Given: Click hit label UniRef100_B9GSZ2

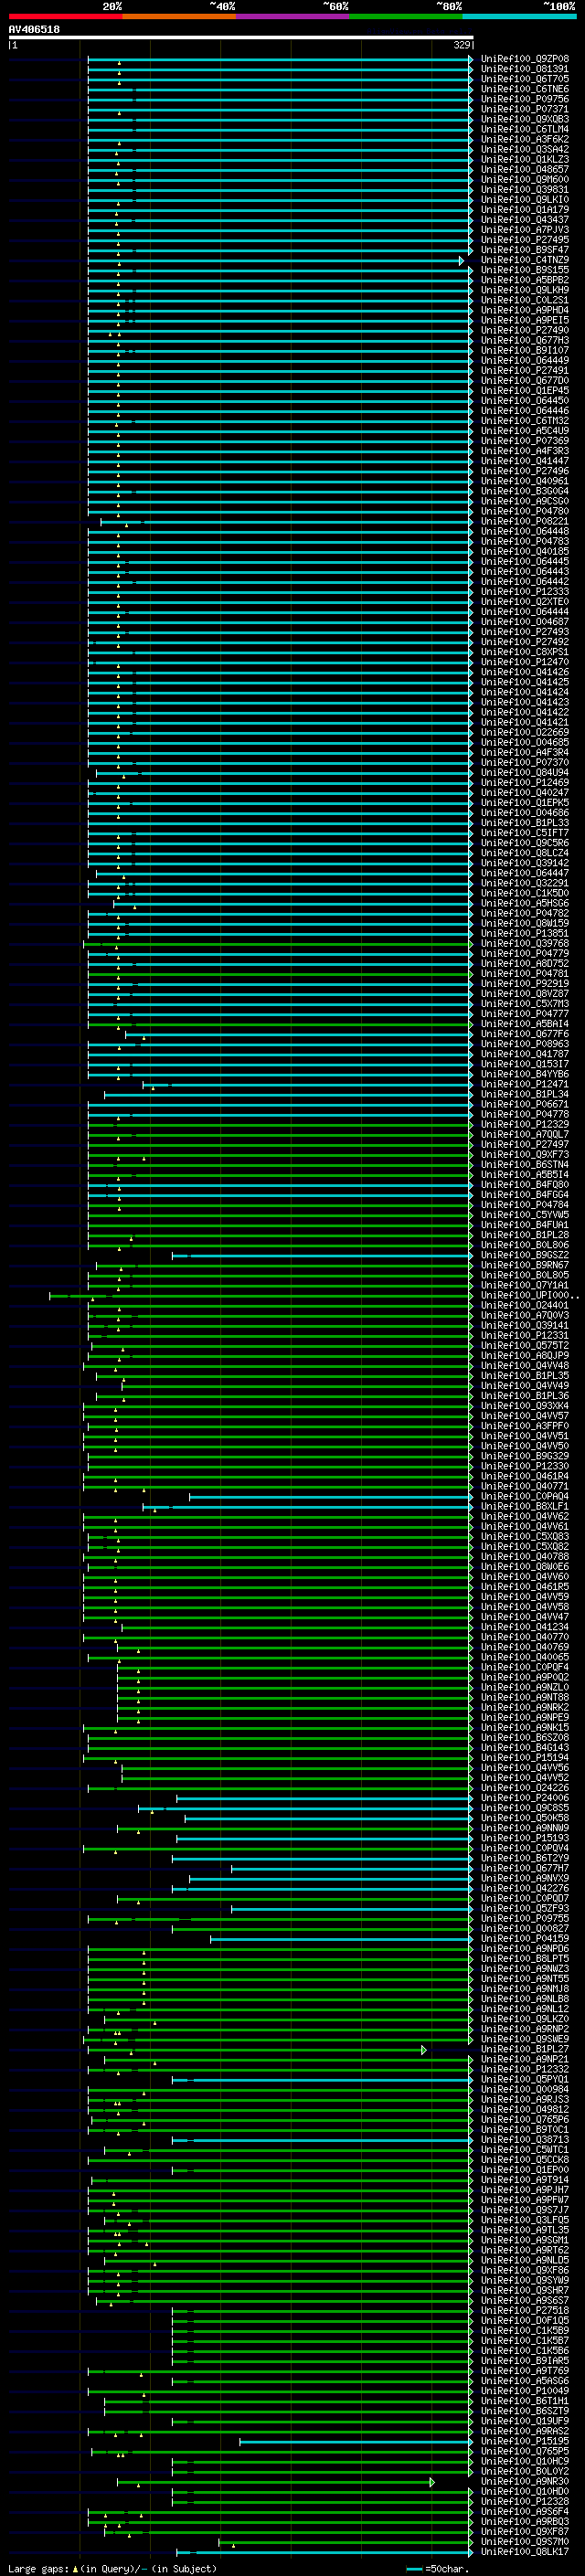Looking at the screenshot, I should click(525, 1255).
